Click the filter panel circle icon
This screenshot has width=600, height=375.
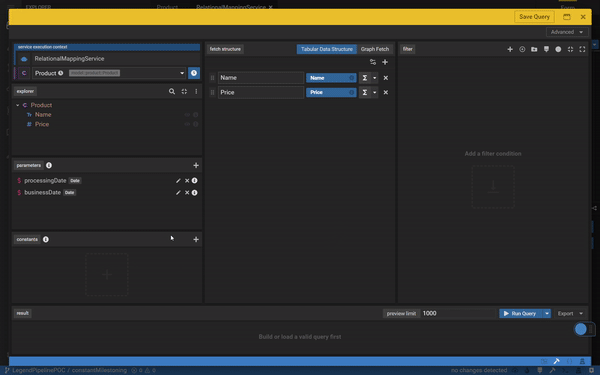[558, 49]
